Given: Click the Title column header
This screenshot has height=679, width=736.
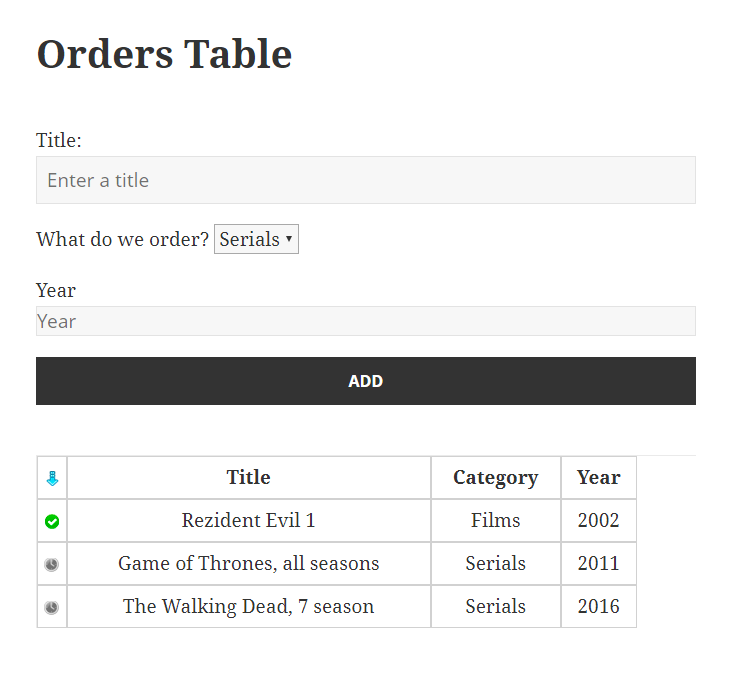Looking at the screenshot, I should (x=249, y=478).
